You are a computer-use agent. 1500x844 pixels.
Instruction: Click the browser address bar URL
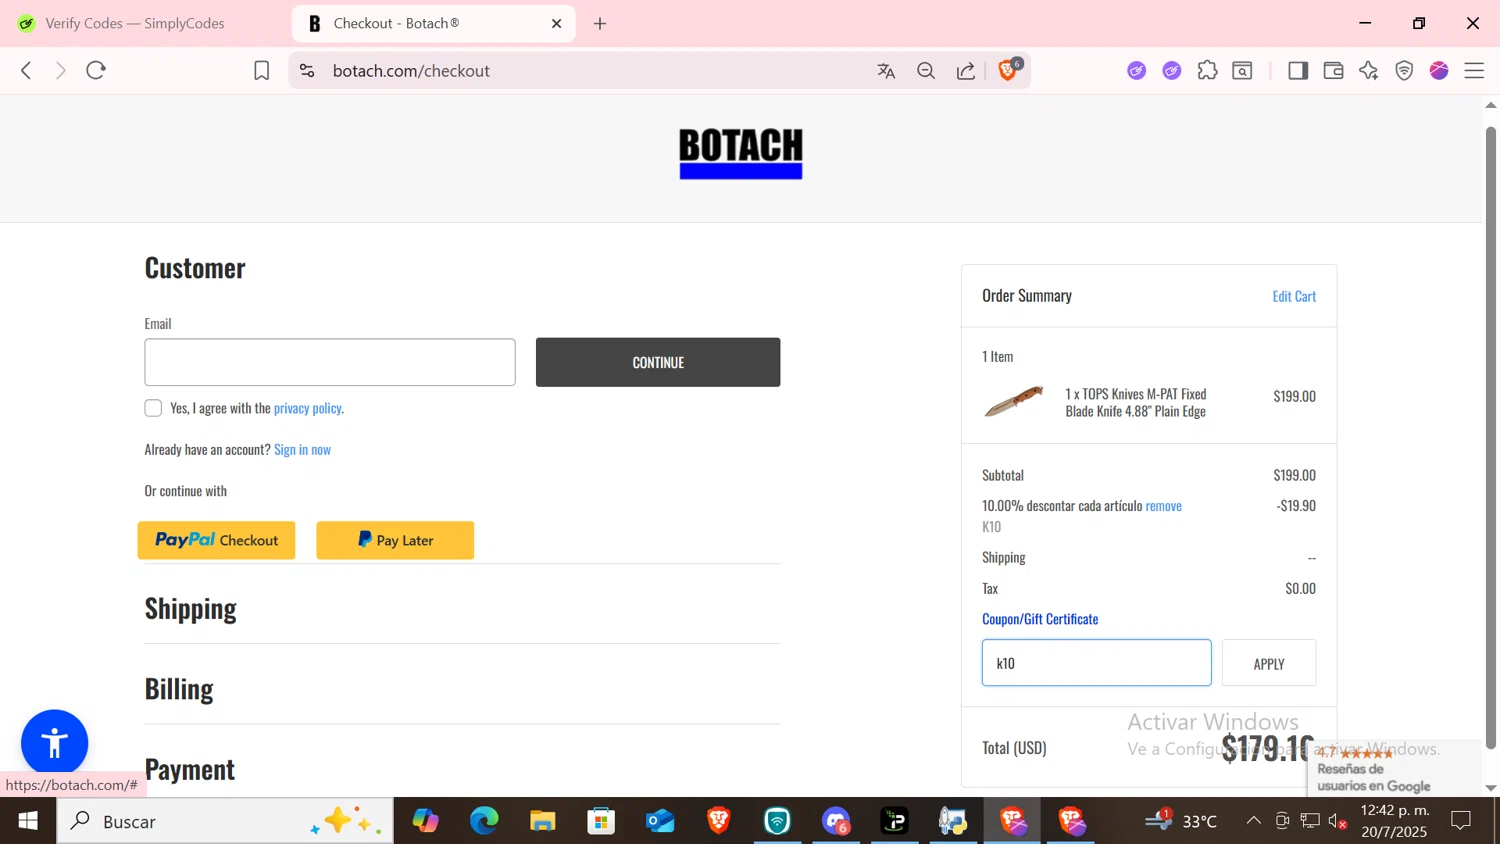coord(411,71)
